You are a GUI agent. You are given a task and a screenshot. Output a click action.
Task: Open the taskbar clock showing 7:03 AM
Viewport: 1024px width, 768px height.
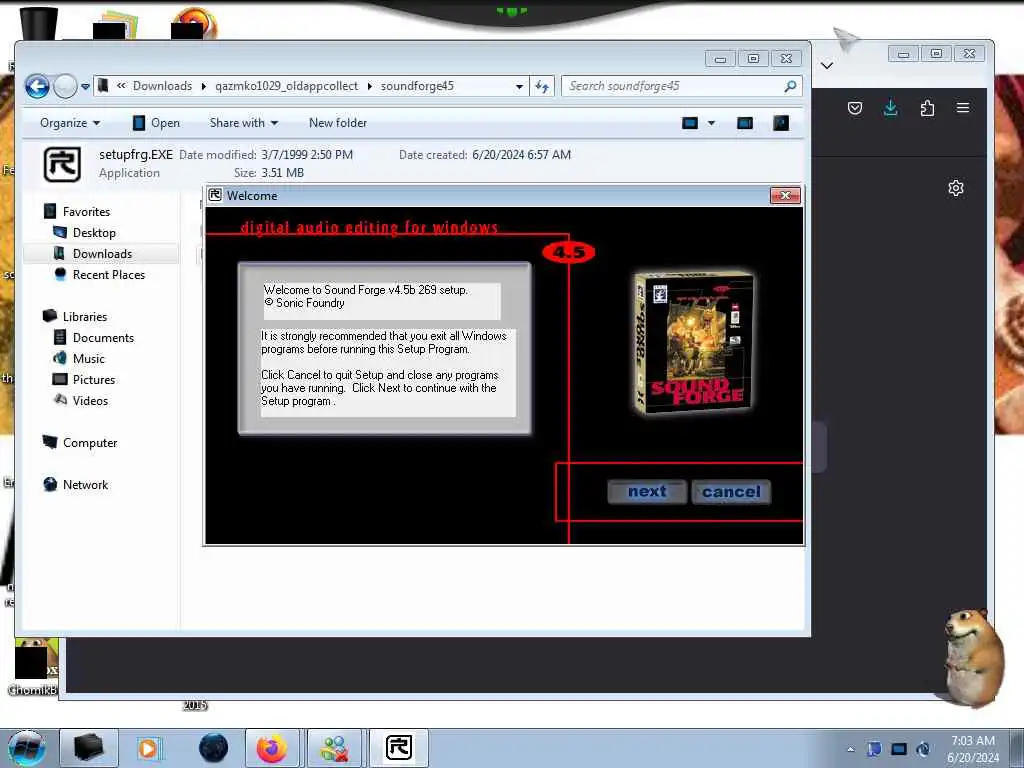tap(972, 749)
